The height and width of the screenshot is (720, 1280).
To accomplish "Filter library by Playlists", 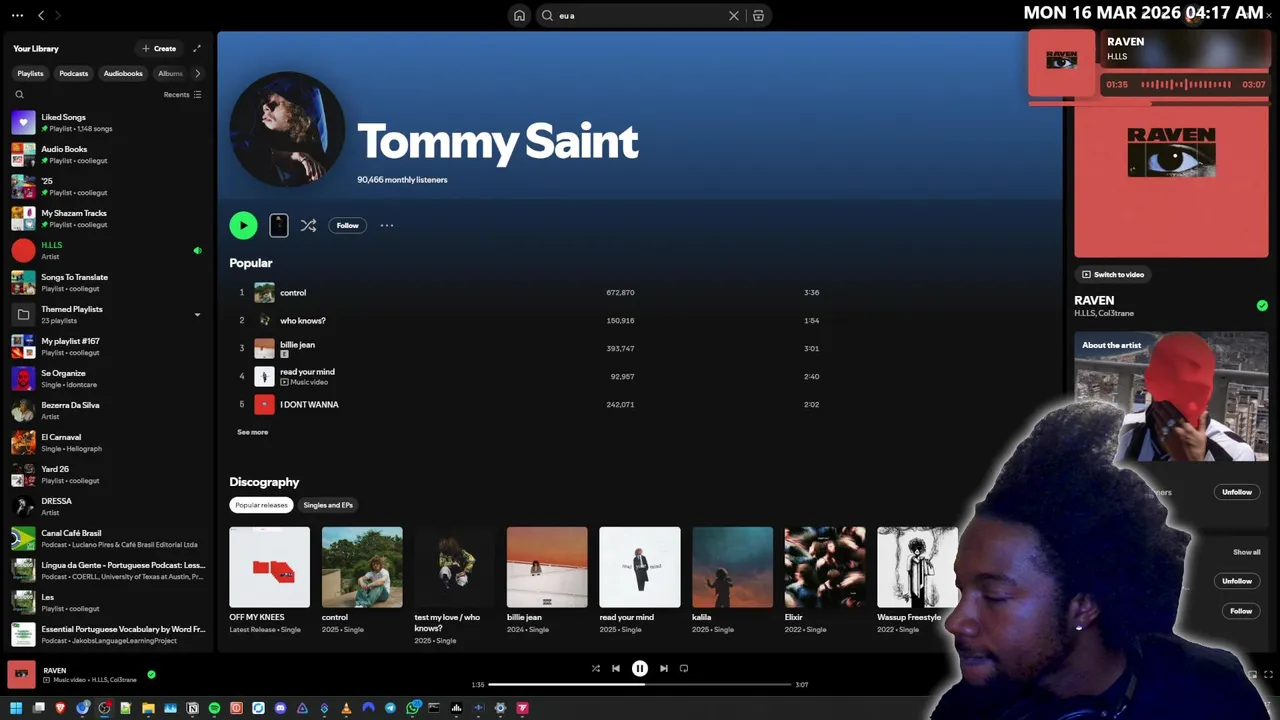I will tap(30, 73).
